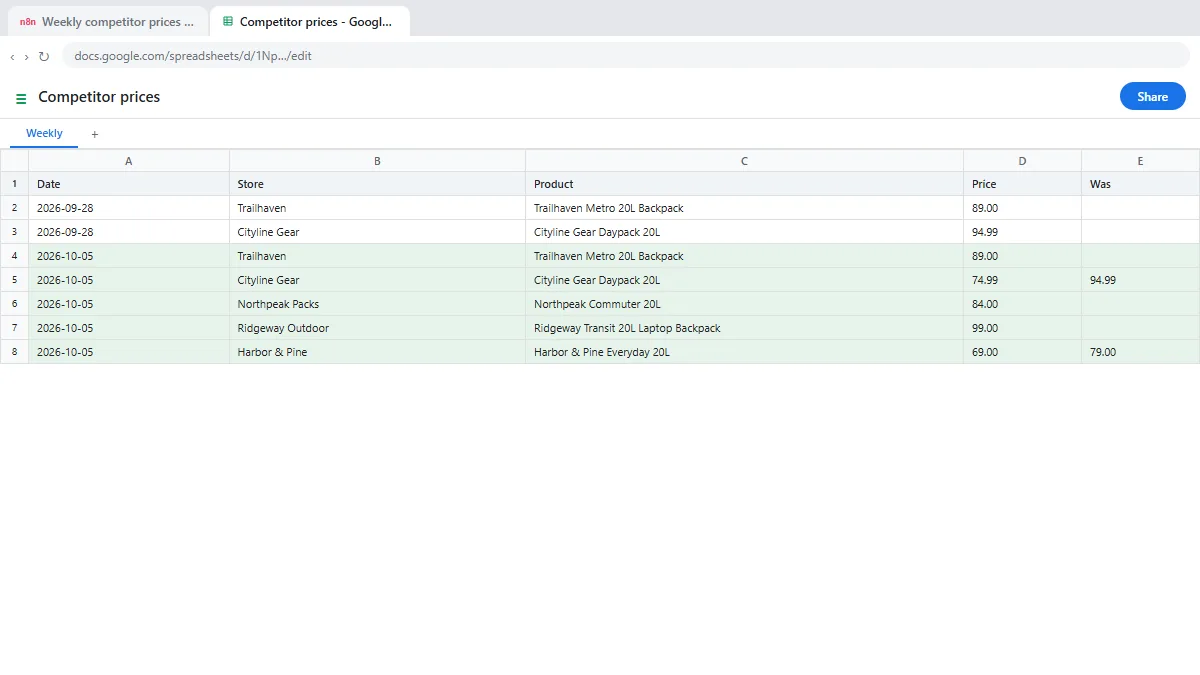
Task: Select price cell 99.00
Action: tap(1022, 328)
